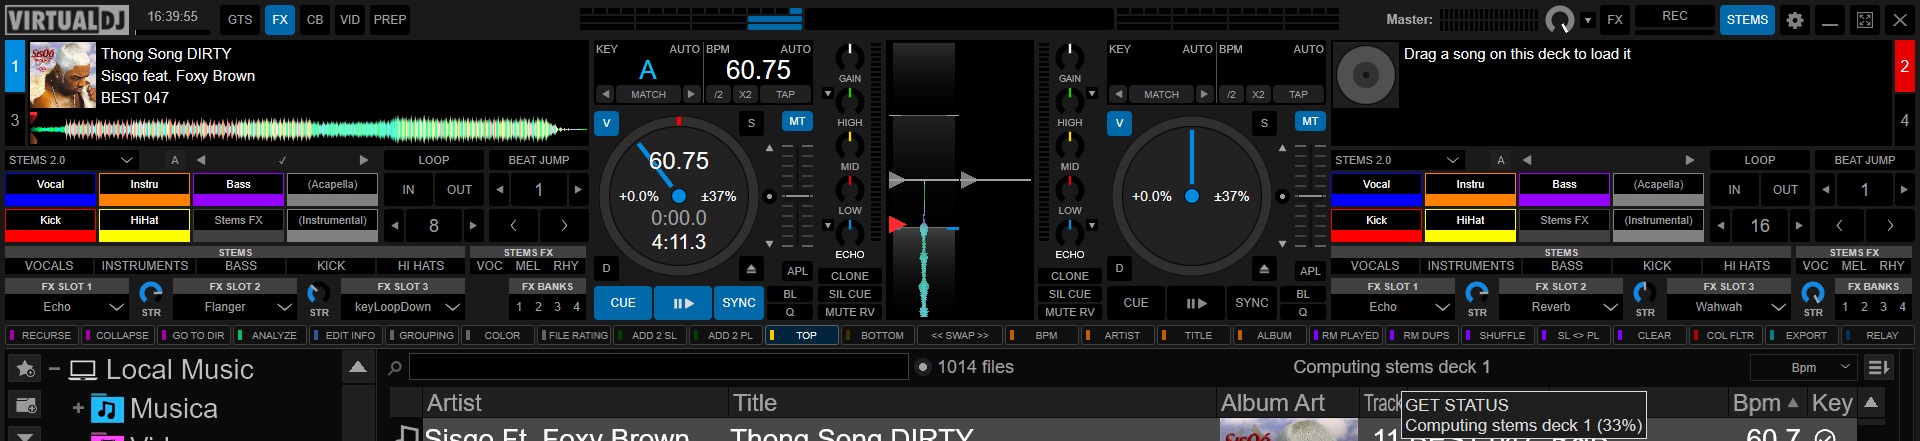Click the search magnifier icon
1920x441 pixels.
point(396,367)
